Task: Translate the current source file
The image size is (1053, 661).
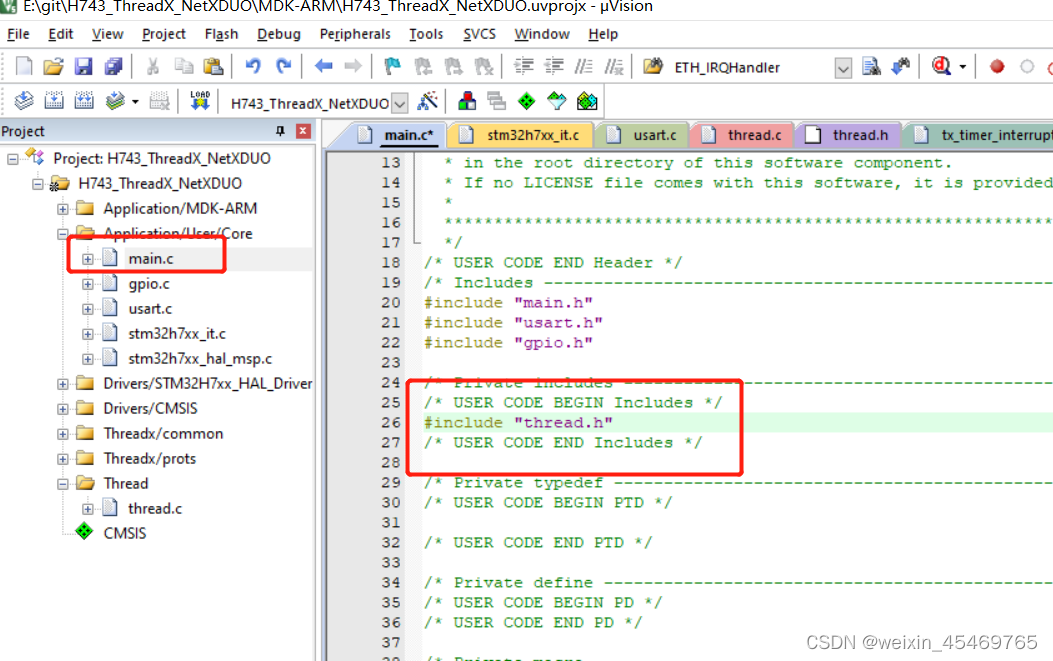Action: [x=23, y=100]
